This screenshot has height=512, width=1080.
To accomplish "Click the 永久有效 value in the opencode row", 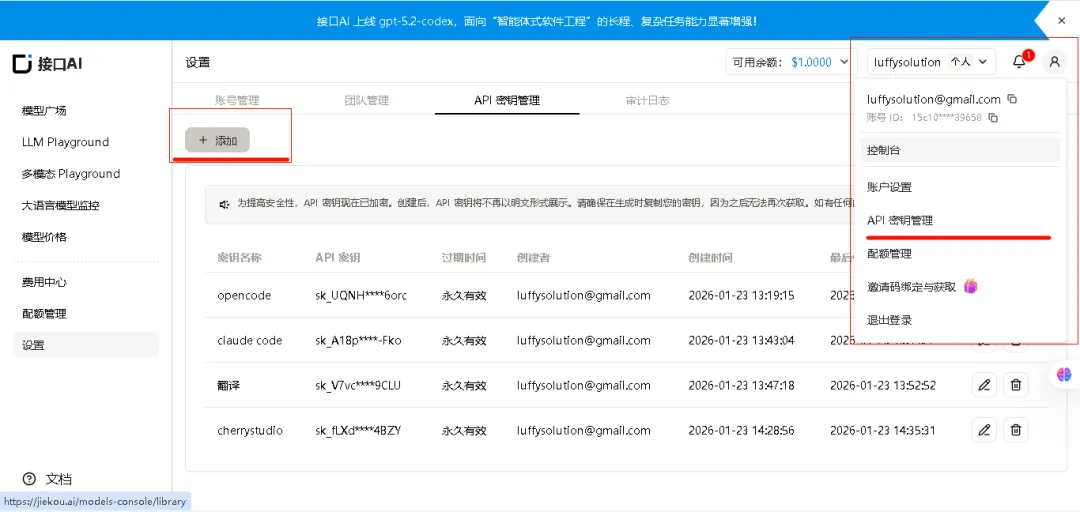I will tap(464, 296).
